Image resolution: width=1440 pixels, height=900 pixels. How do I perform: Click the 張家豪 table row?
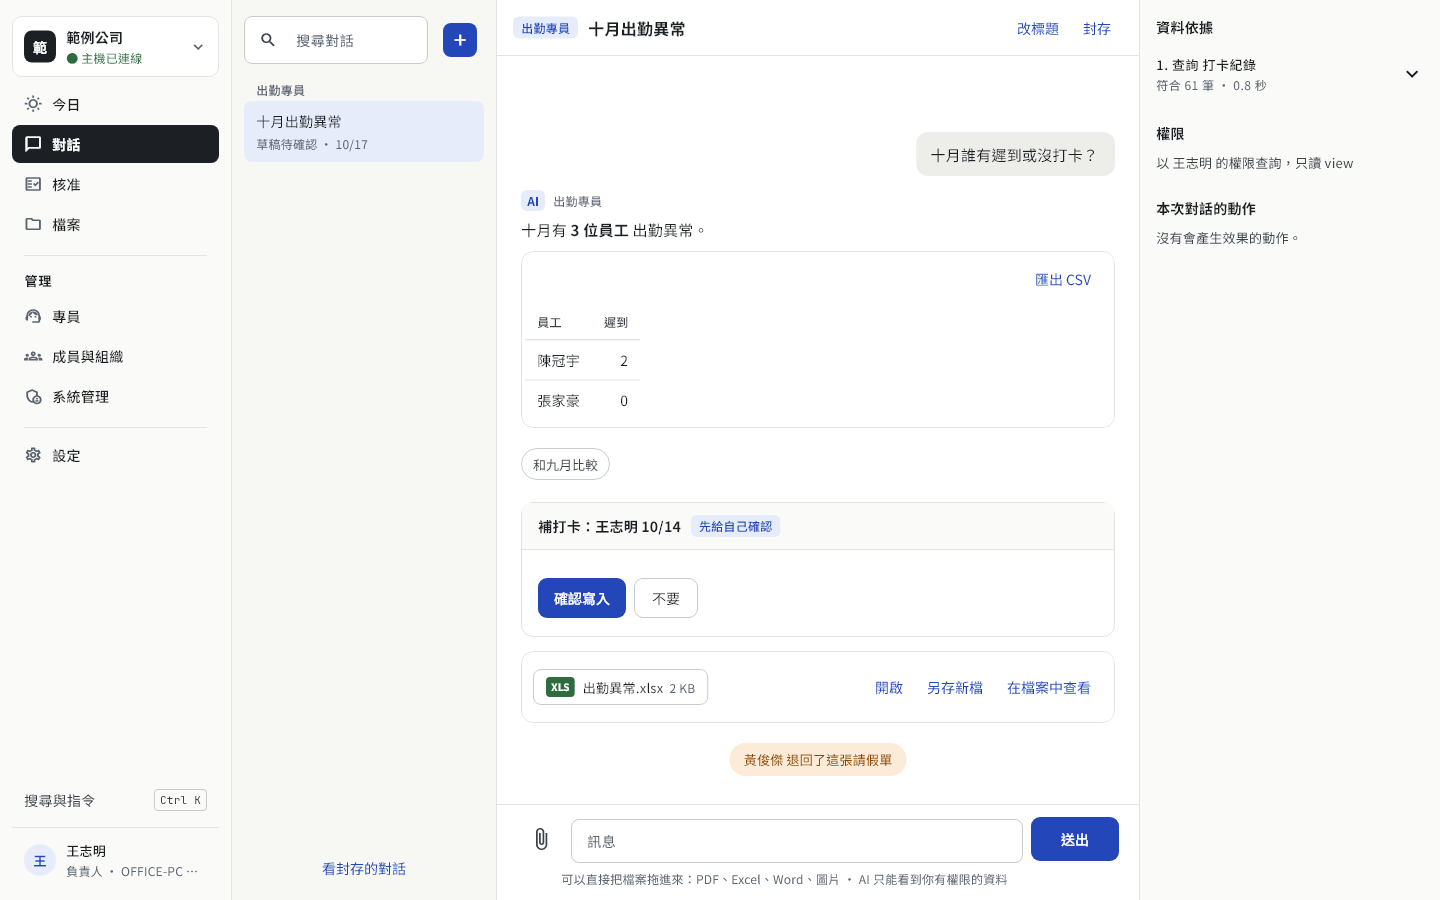(x=583, y=400)
